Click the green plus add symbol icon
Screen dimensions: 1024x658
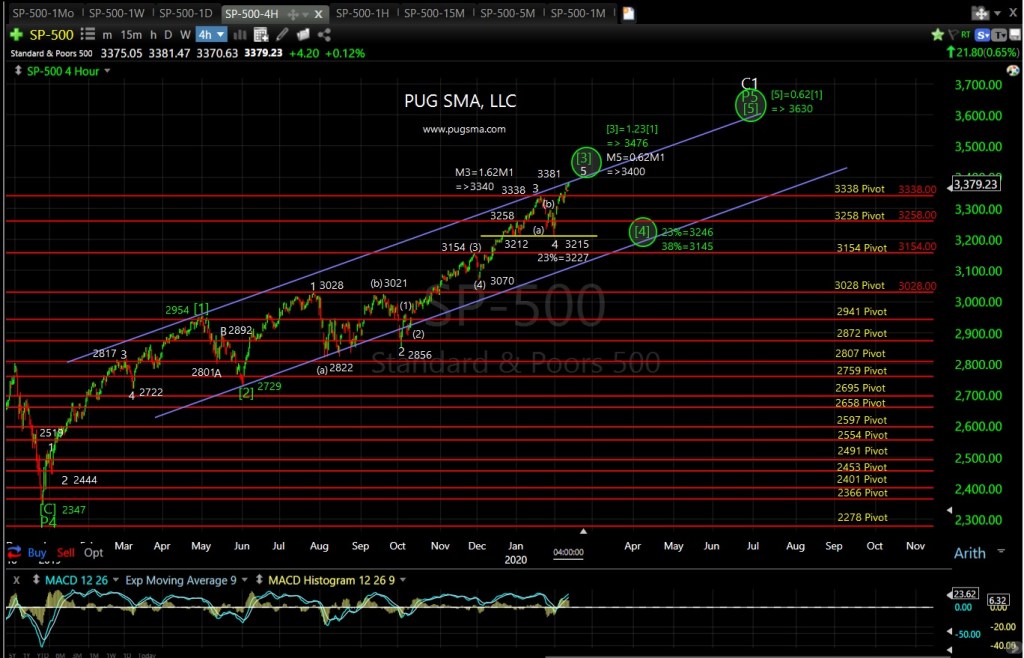pos(16,35)
